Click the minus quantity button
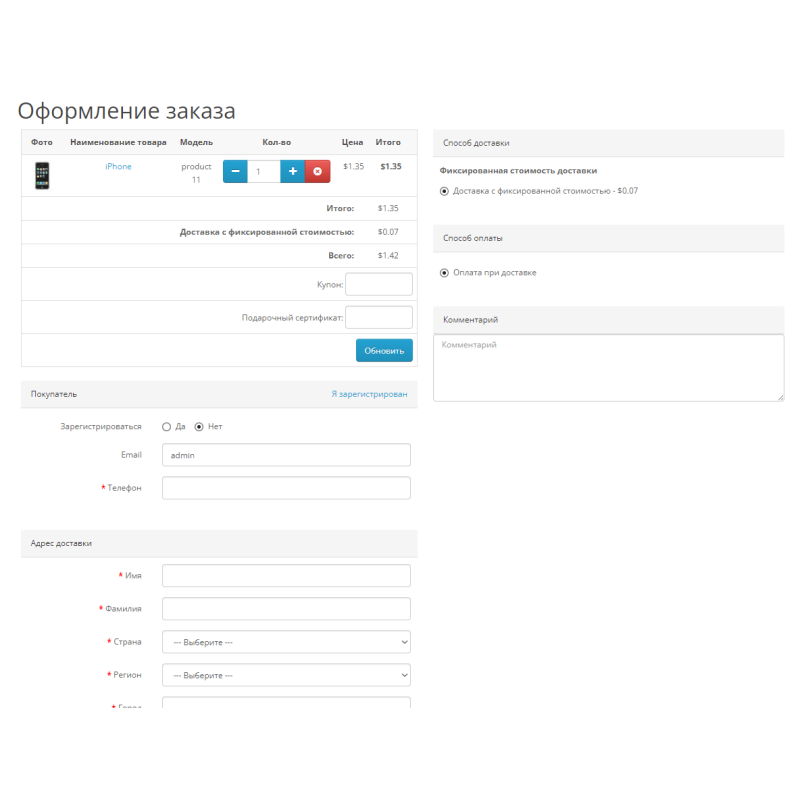This screenshot has height=800, width=800. coord(235,171)
